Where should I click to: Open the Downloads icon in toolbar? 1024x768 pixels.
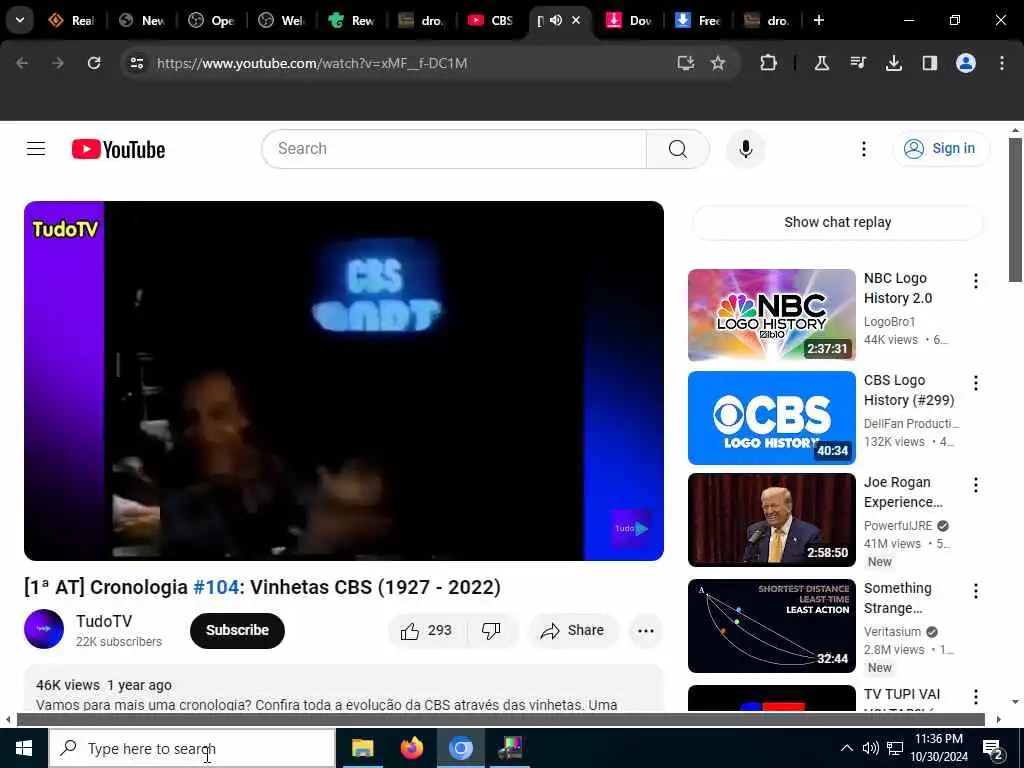[893, 63]
